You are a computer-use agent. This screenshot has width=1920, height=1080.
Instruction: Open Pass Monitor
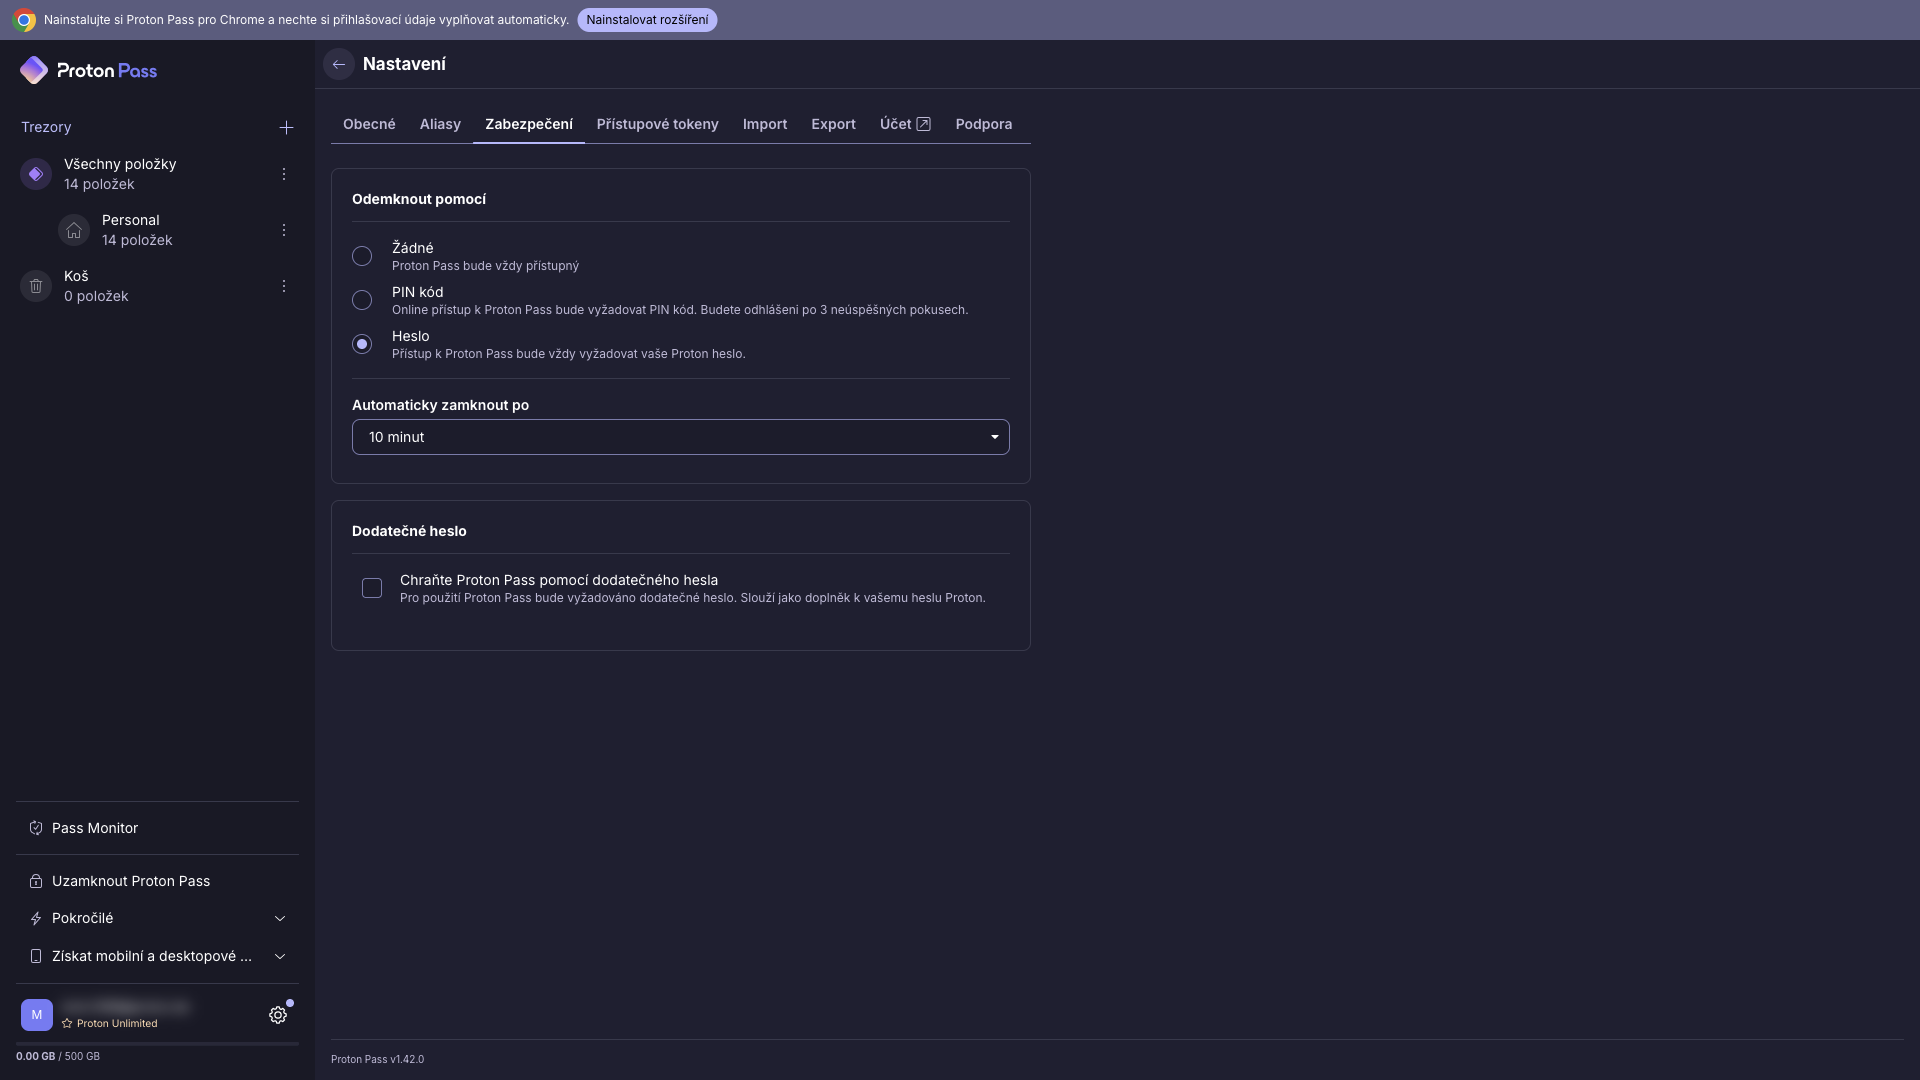(157, 828)
